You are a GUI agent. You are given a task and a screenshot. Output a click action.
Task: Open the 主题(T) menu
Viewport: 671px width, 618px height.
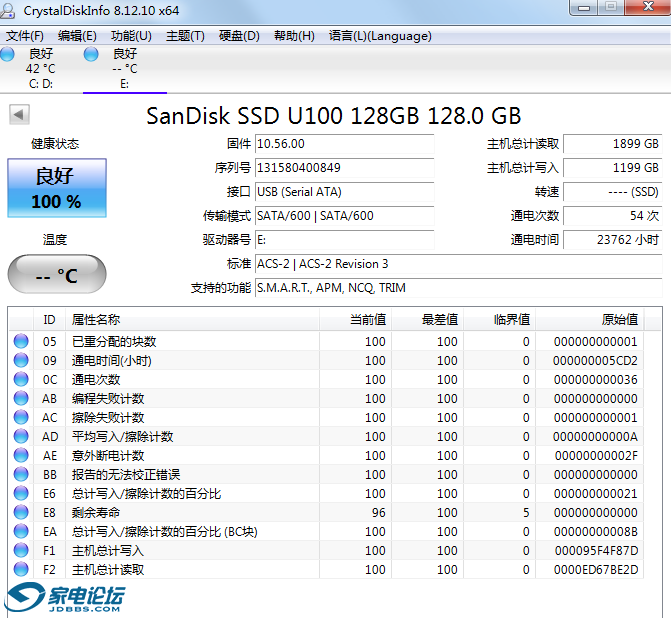coord(185,36)
